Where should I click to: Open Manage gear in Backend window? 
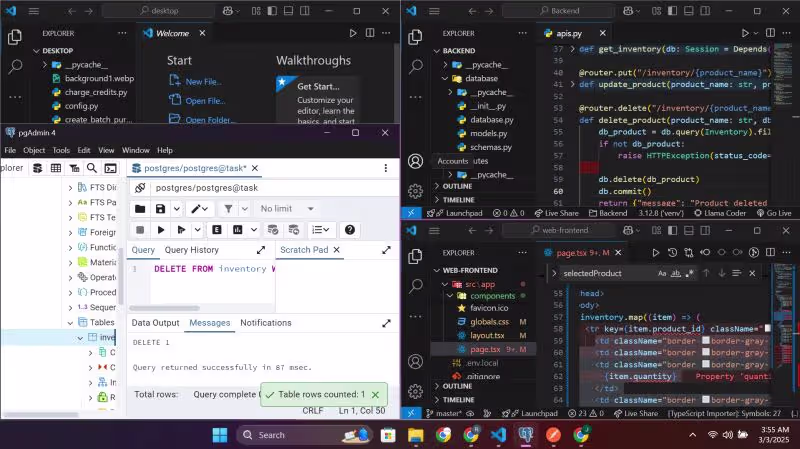[416, 191]
